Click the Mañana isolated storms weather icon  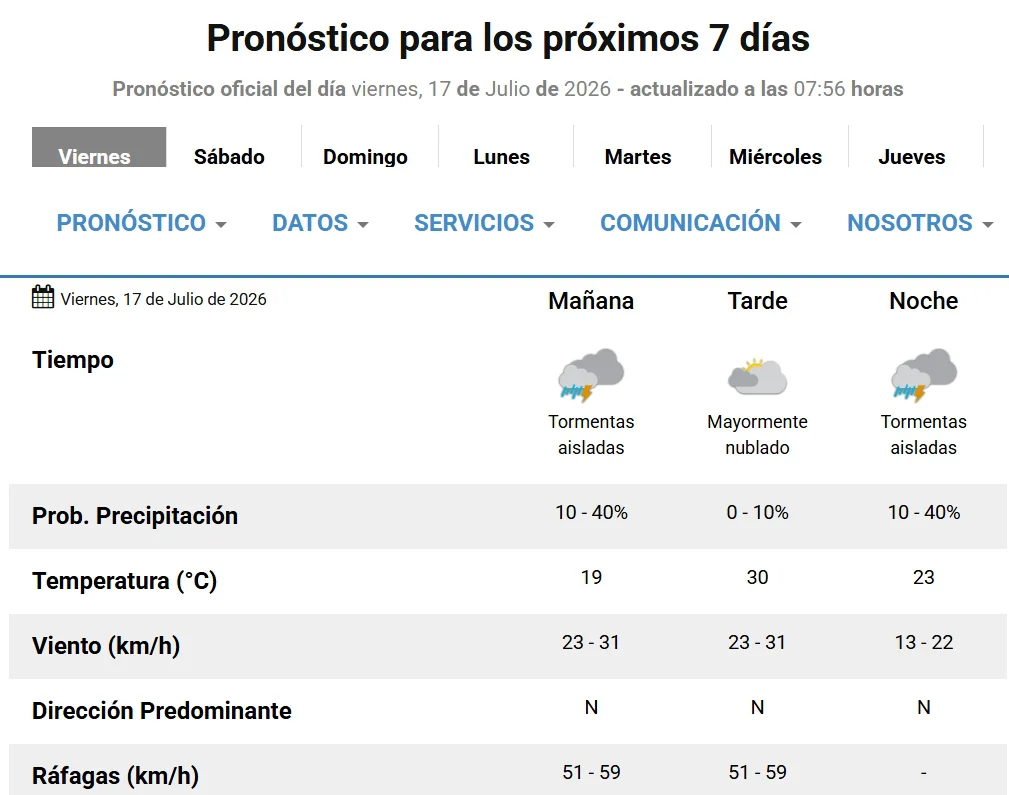pos(591,376)
